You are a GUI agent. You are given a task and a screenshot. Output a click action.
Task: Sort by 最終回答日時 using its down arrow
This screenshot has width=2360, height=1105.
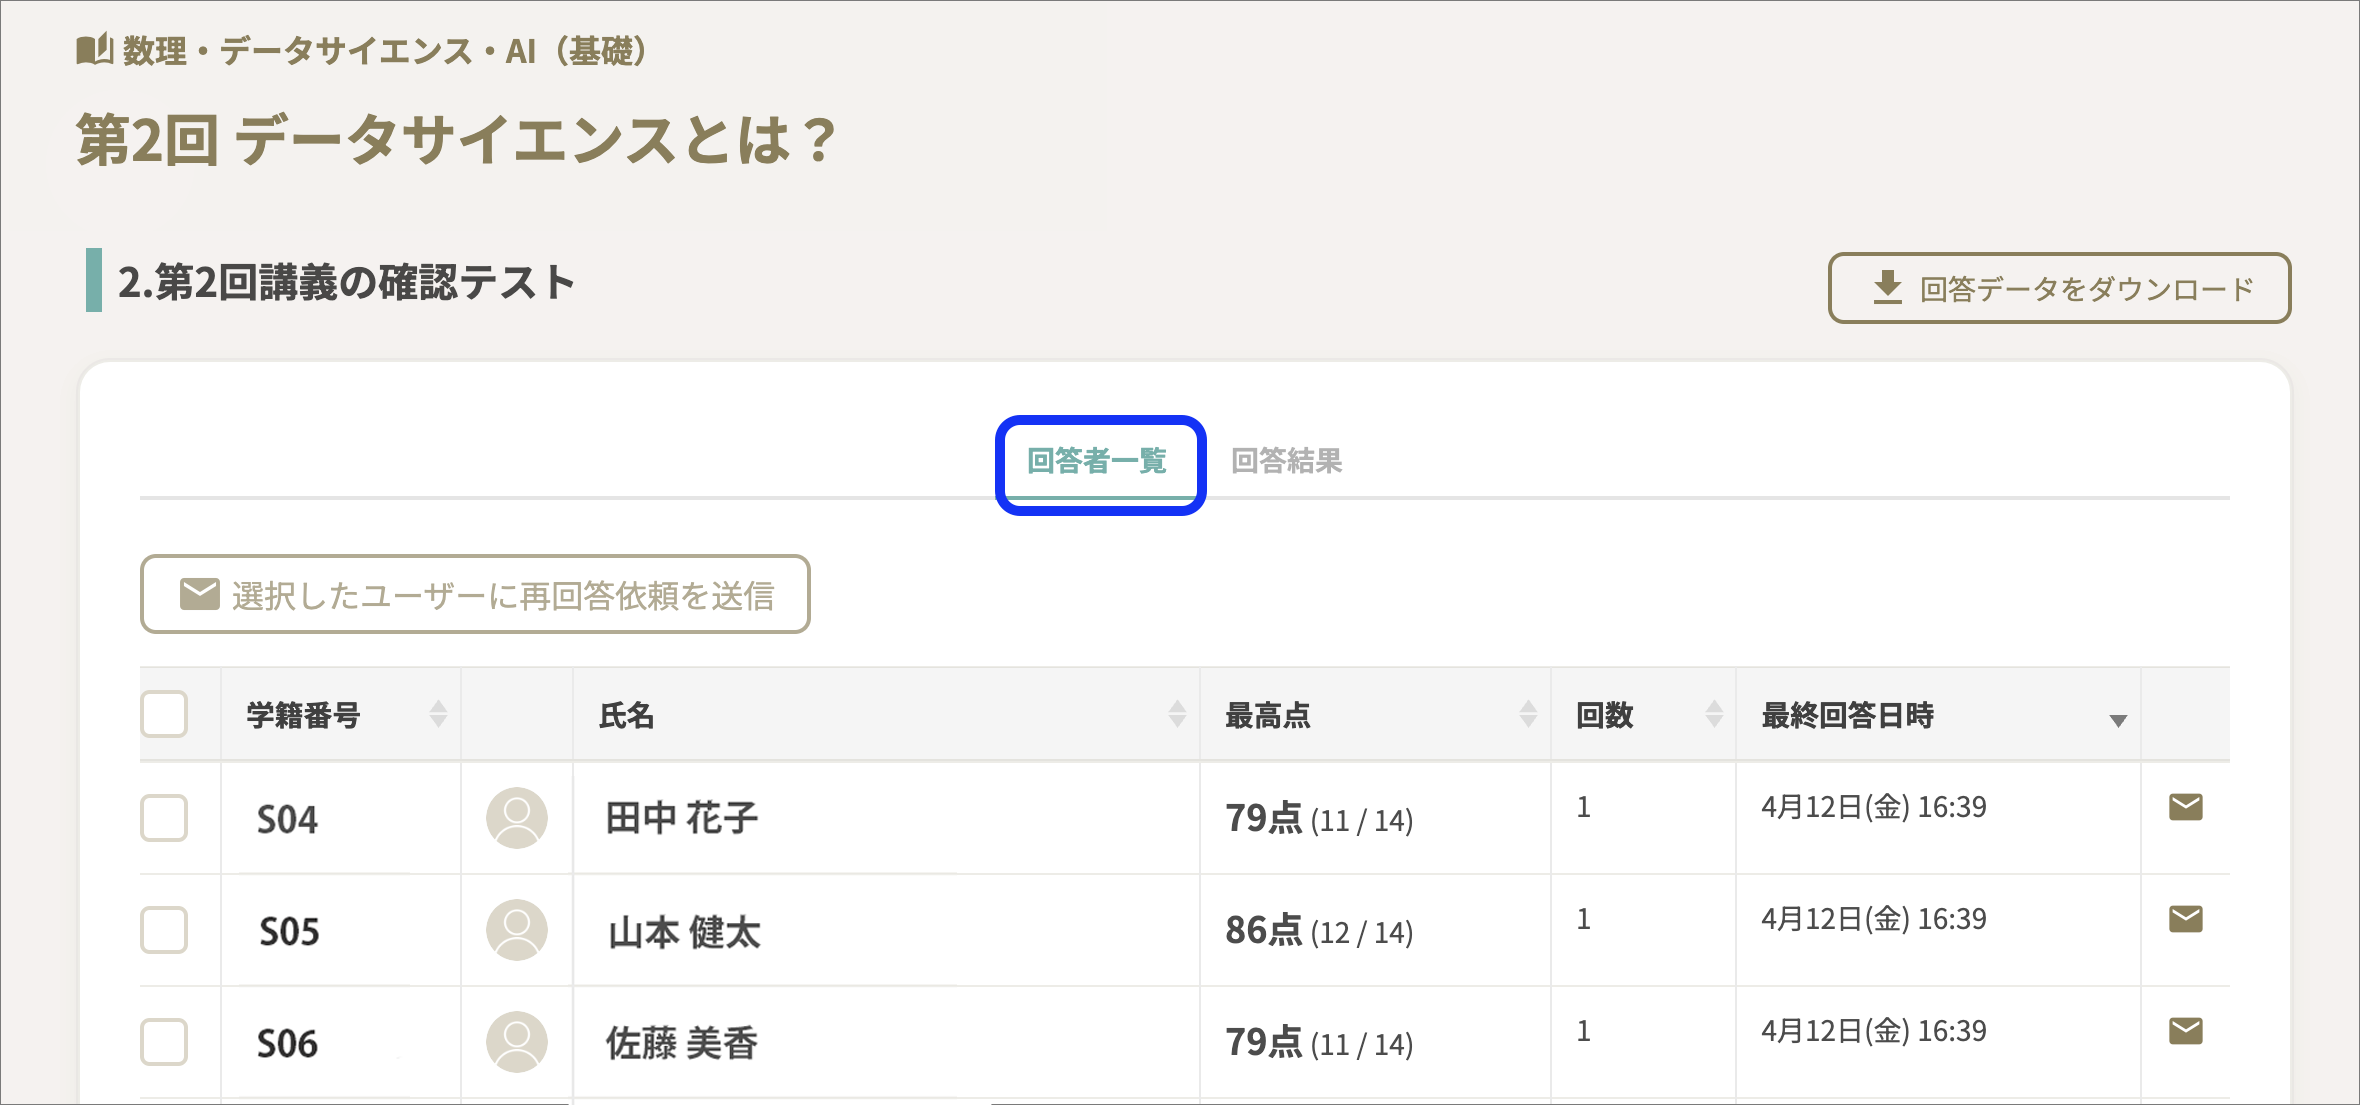(2117, 721)
